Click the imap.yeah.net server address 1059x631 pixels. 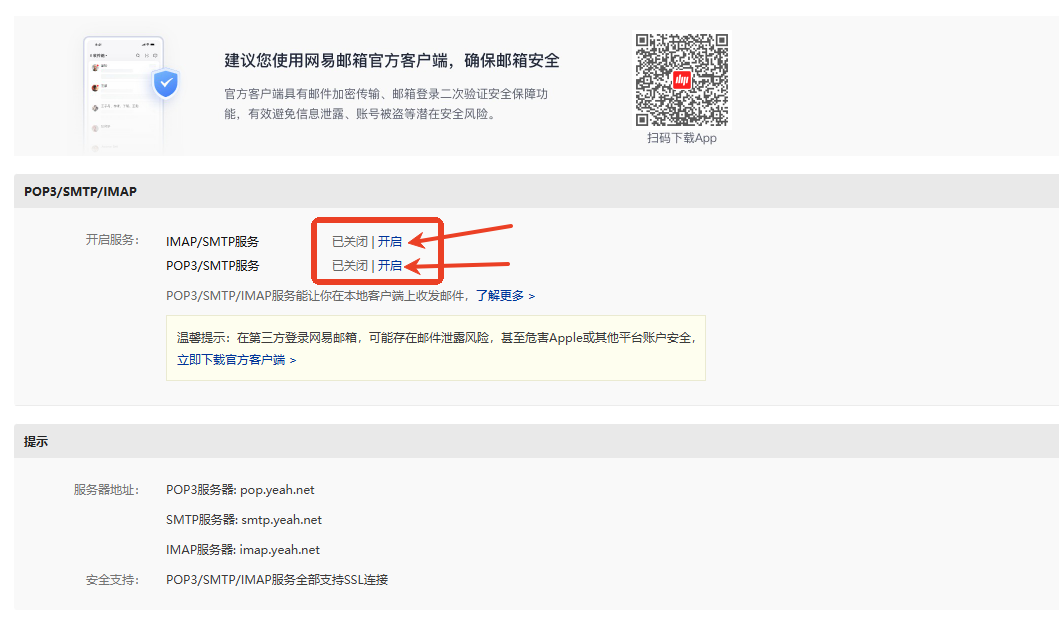pyautogui.click(x=280, y=550)
